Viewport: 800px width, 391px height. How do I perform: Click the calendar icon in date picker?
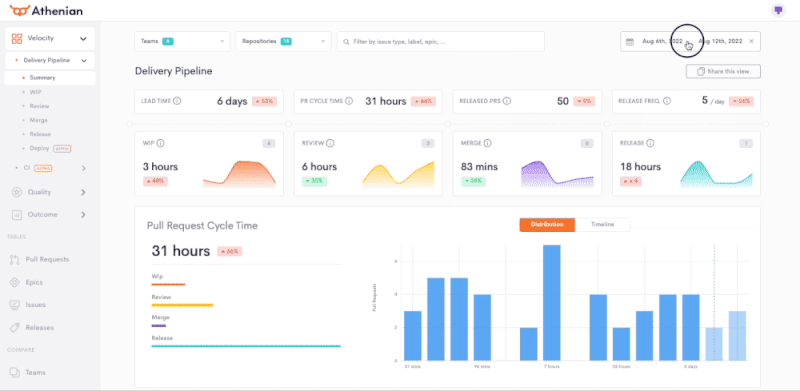630,41
